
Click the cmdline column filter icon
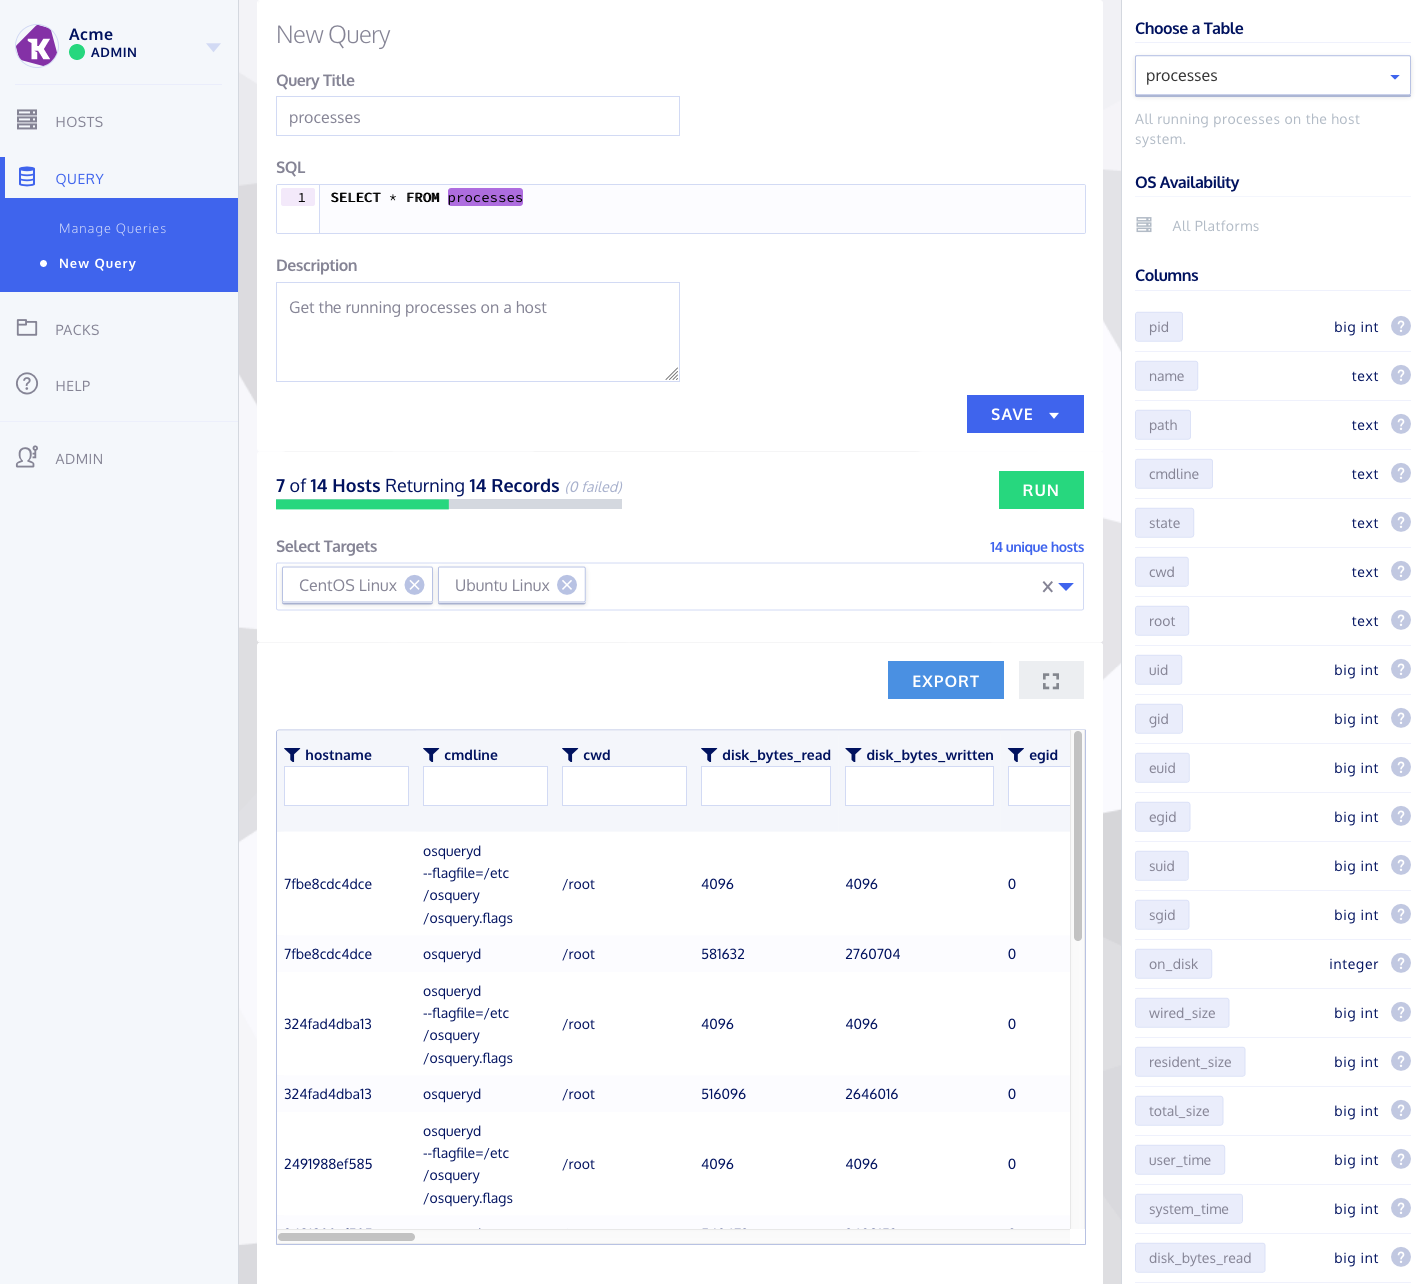pos(431,755)
